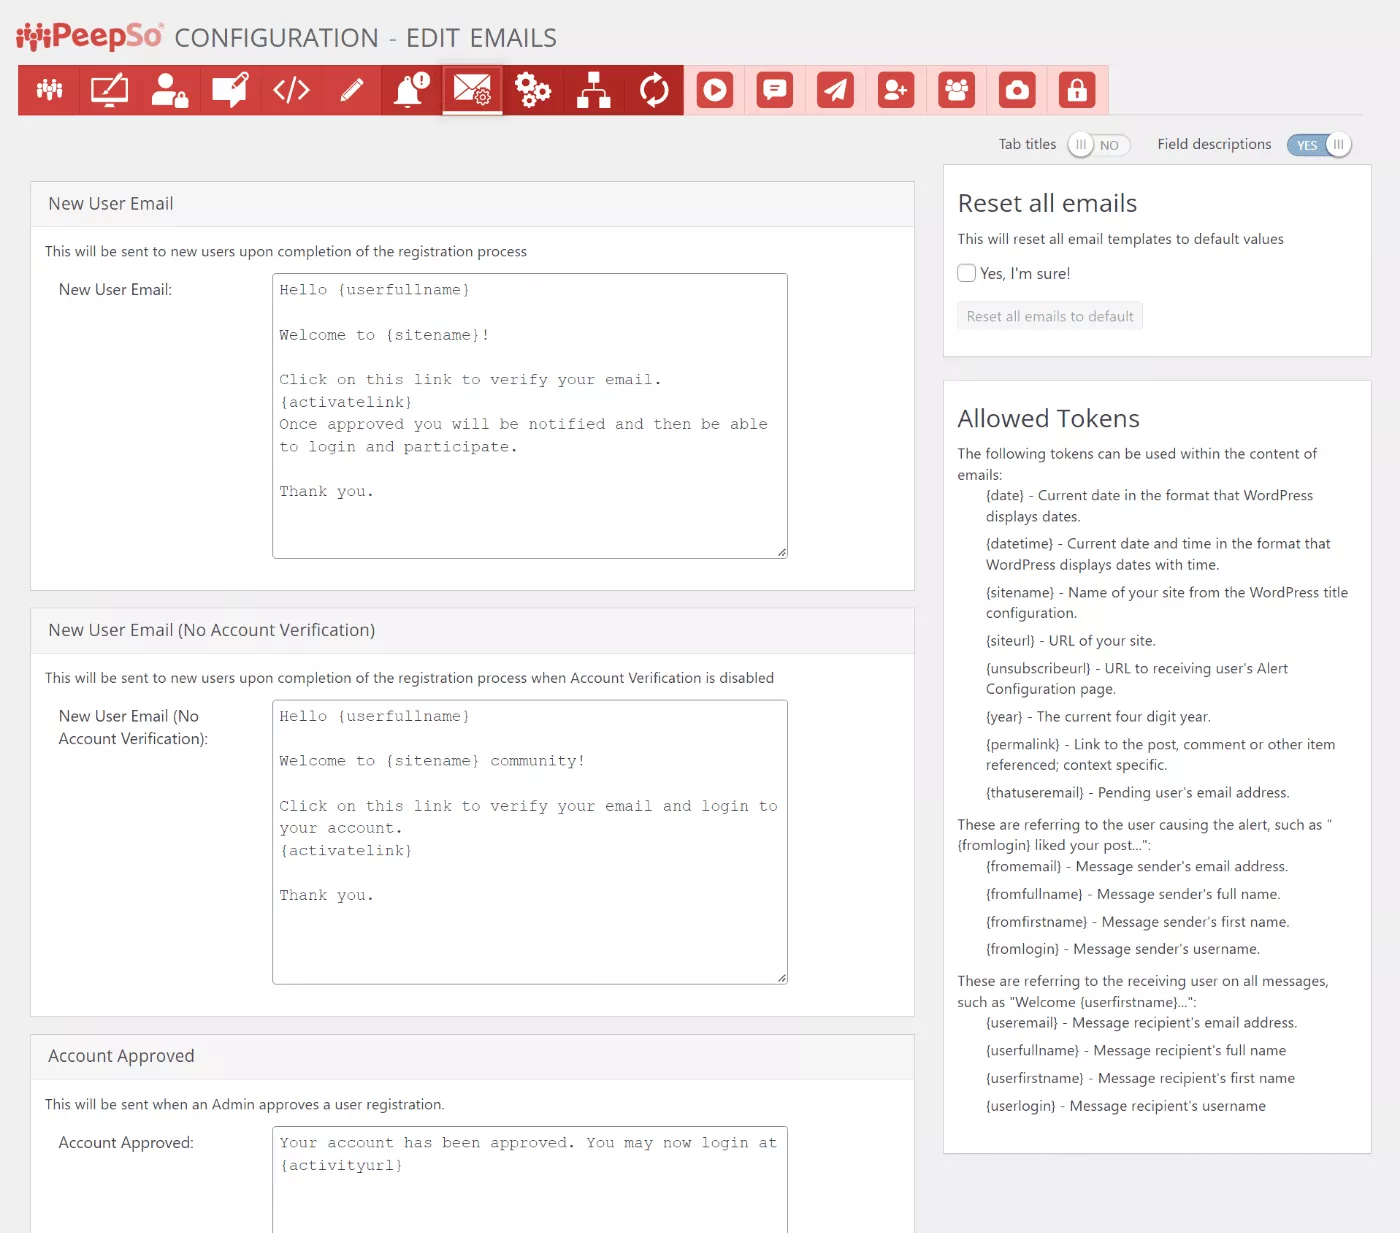This screenshot has width=1400, height=1233.
Task: Click the {userlogin} token entry
Action: click(x=1126, y=1106)
